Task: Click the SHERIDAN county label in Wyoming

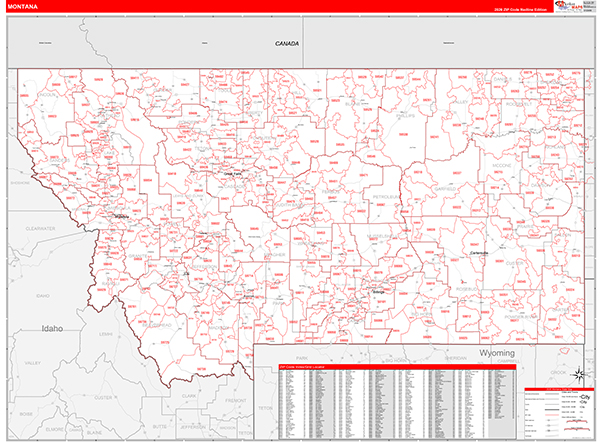Action: [x=455, y=358]
